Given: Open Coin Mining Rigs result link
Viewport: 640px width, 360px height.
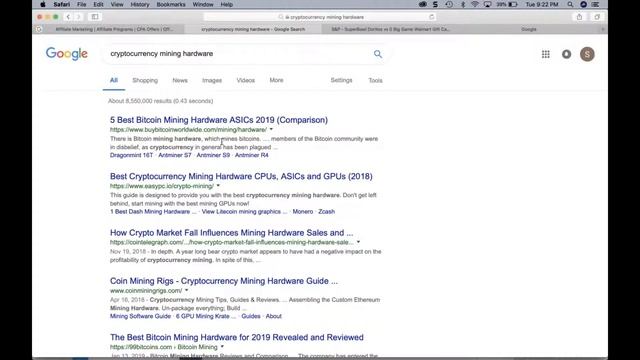Looking at the screenshot, I should [224, 281].
